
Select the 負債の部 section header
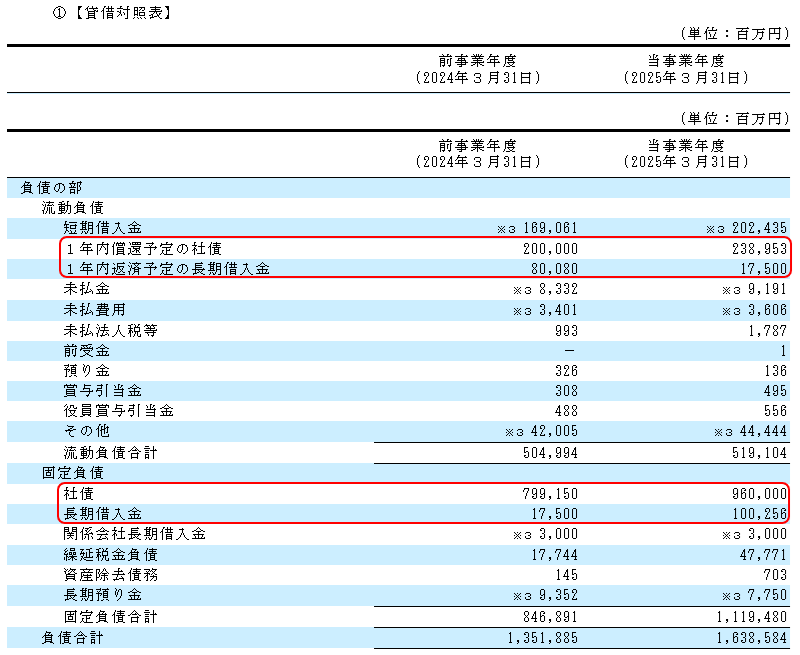coord(53,187)
